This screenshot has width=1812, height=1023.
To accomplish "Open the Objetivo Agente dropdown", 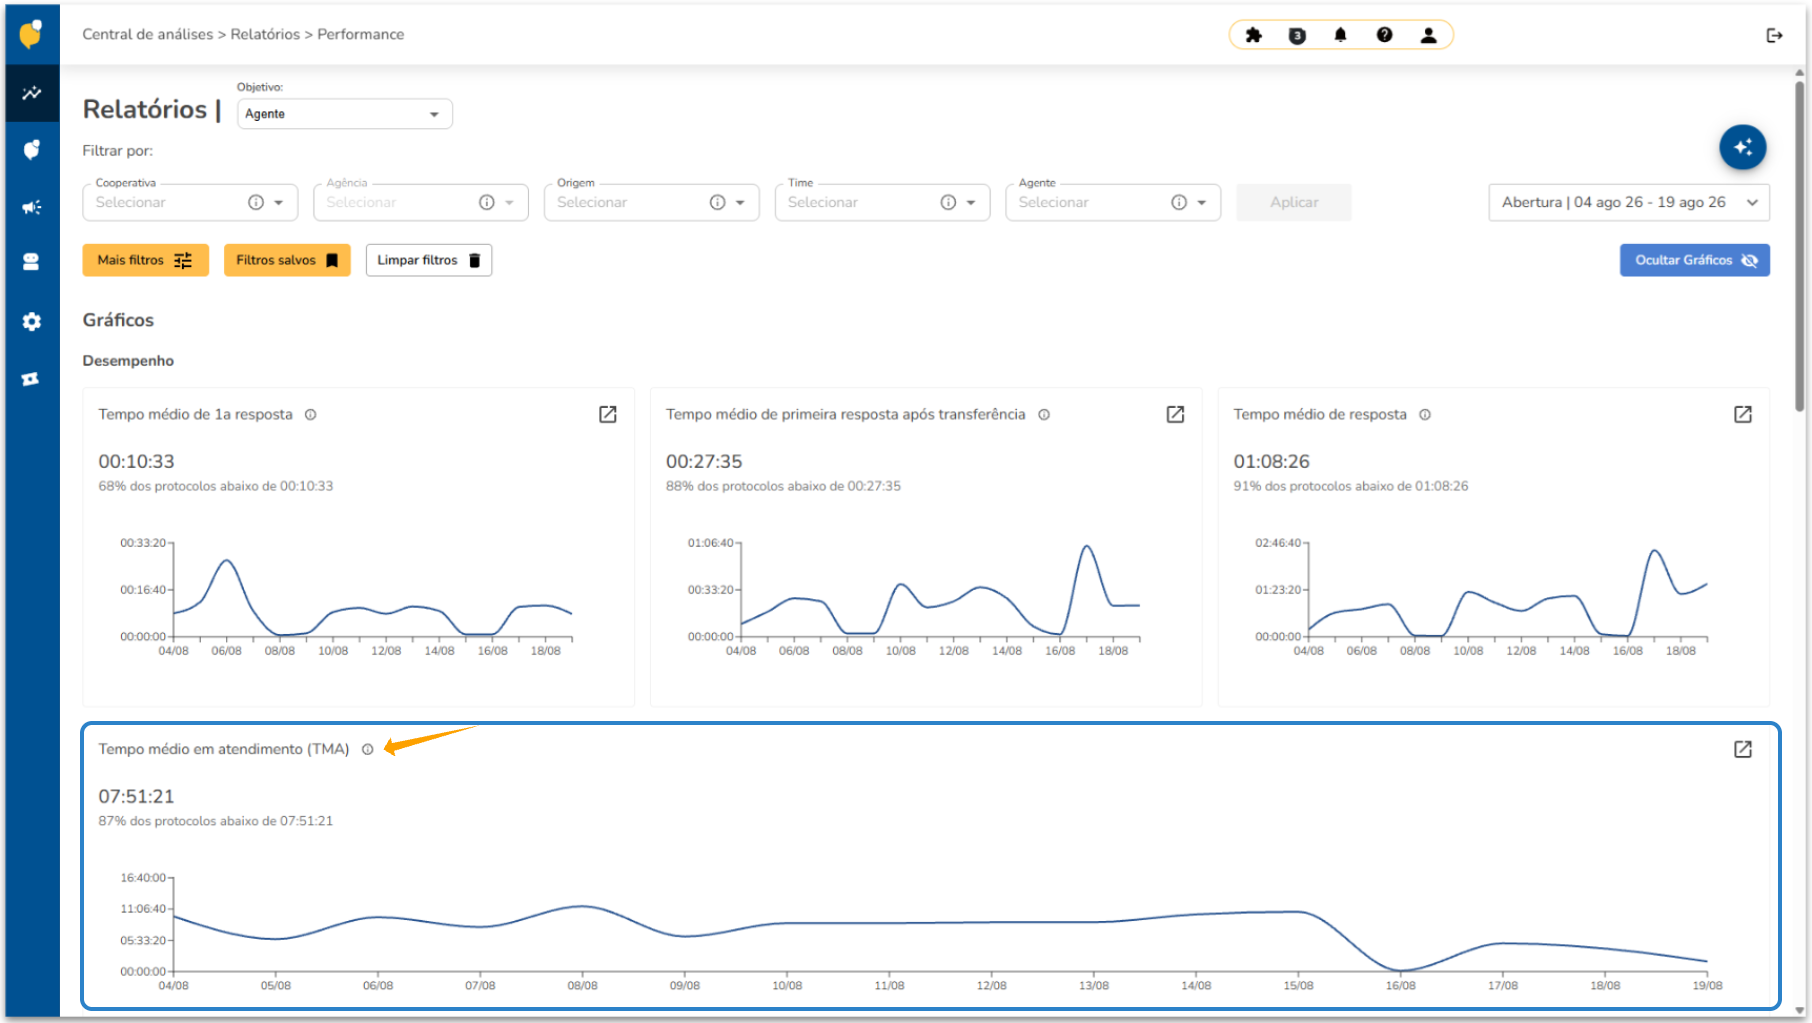I will 344,114.
